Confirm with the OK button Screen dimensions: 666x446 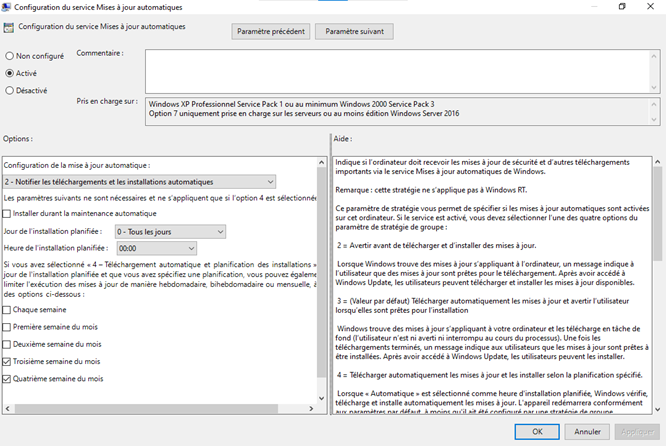[537, 432]
